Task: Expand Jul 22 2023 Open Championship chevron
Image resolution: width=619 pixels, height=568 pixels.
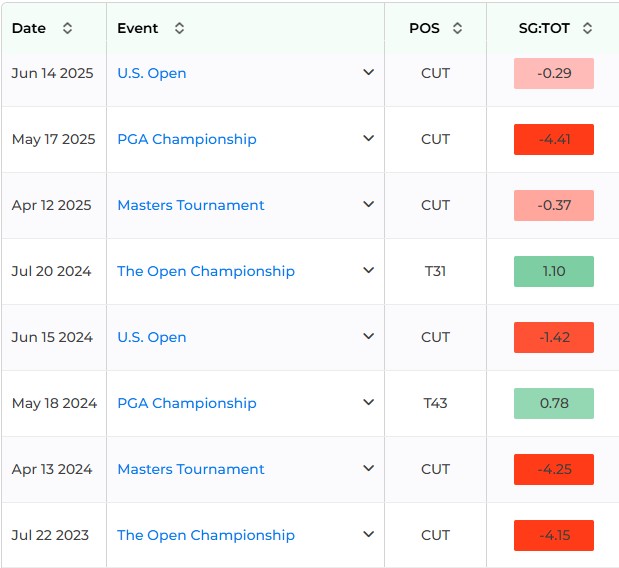Action: [x=368, y=534]
